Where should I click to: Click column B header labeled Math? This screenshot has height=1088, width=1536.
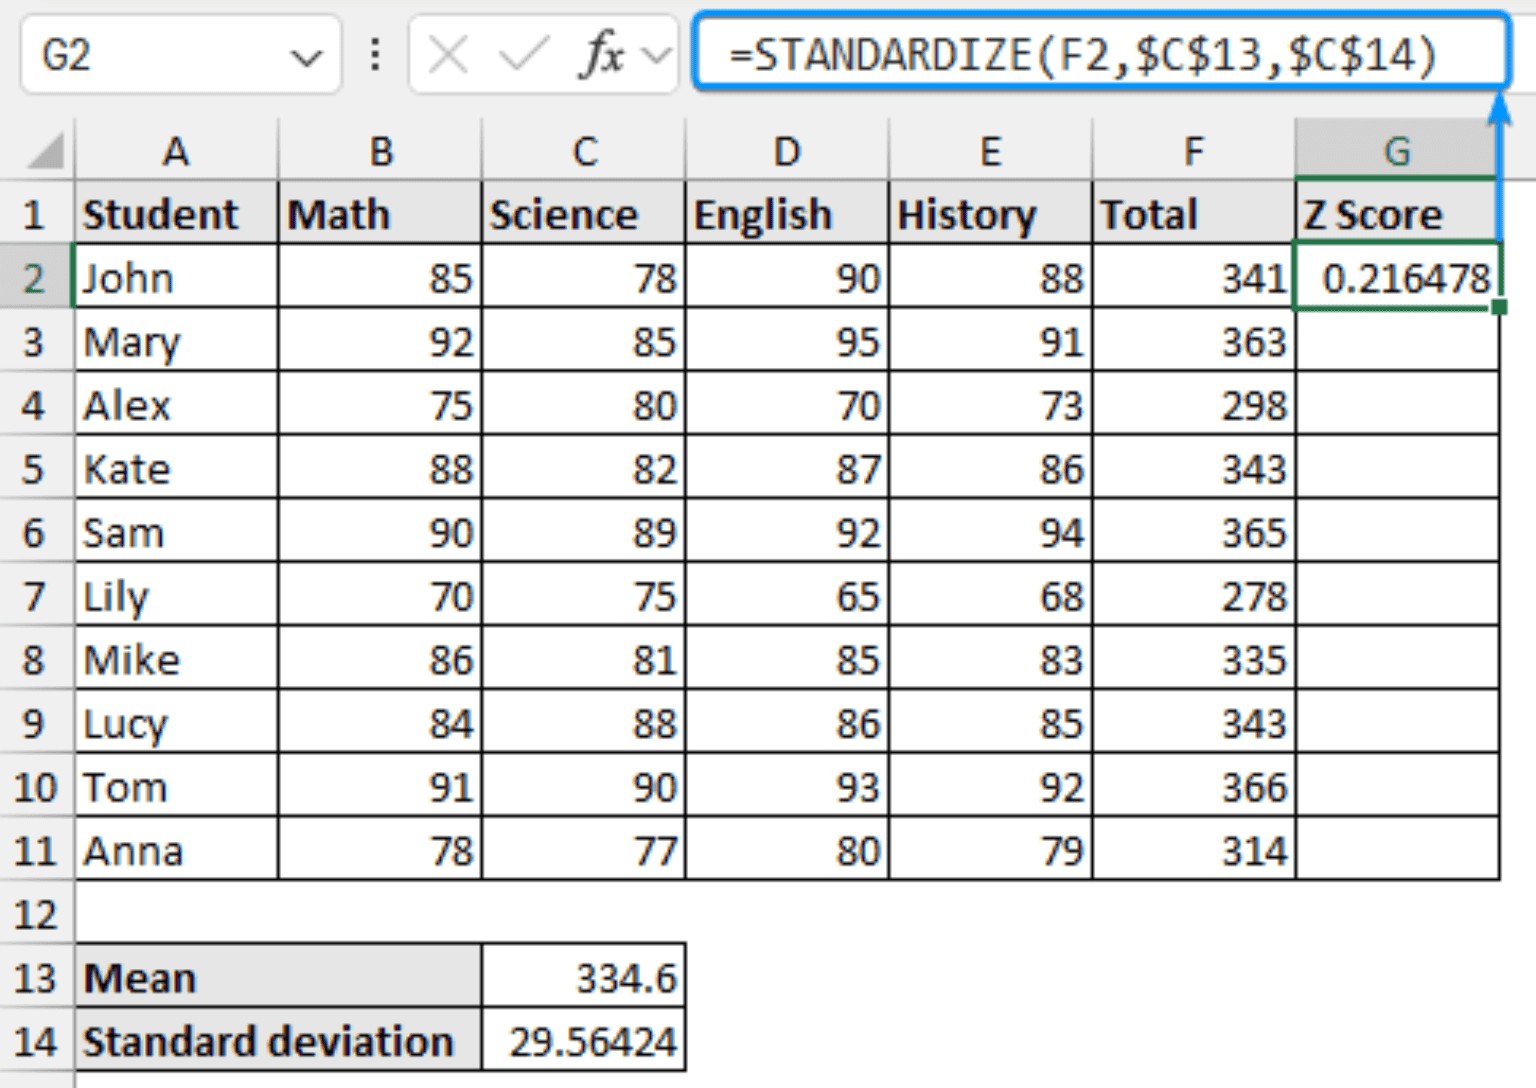(380, 150)
